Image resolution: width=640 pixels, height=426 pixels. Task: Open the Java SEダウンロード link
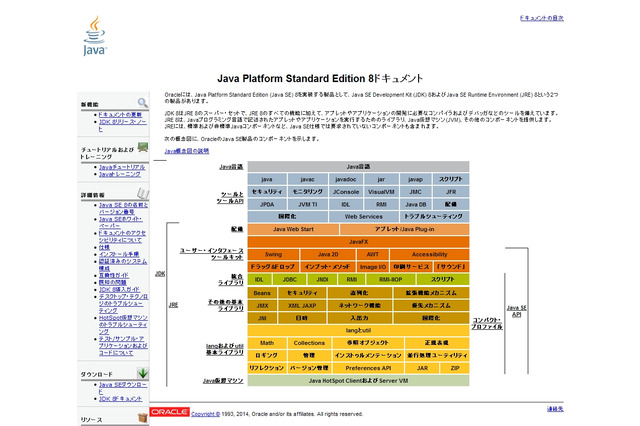click(122, 388)
